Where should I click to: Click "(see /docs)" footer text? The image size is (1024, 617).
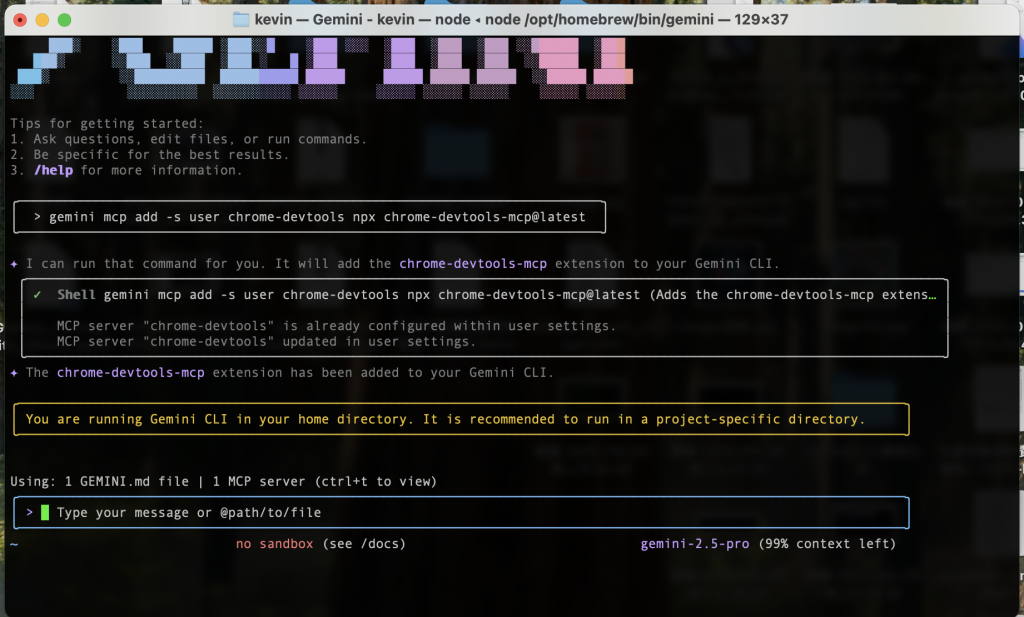[x=364, y=544]
